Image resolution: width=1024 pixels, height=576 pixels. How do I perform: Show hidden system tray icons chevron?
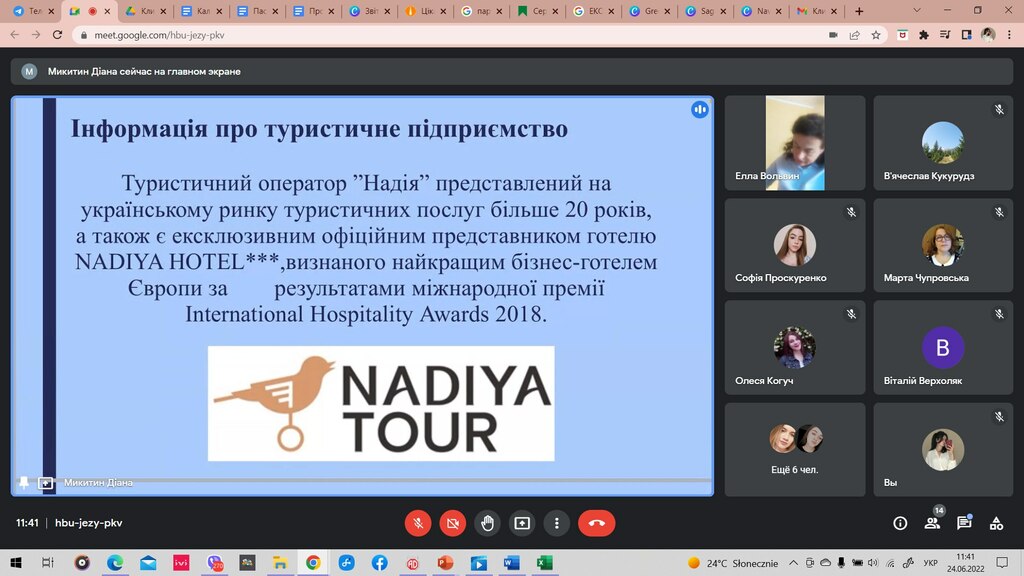coord(793,563)
